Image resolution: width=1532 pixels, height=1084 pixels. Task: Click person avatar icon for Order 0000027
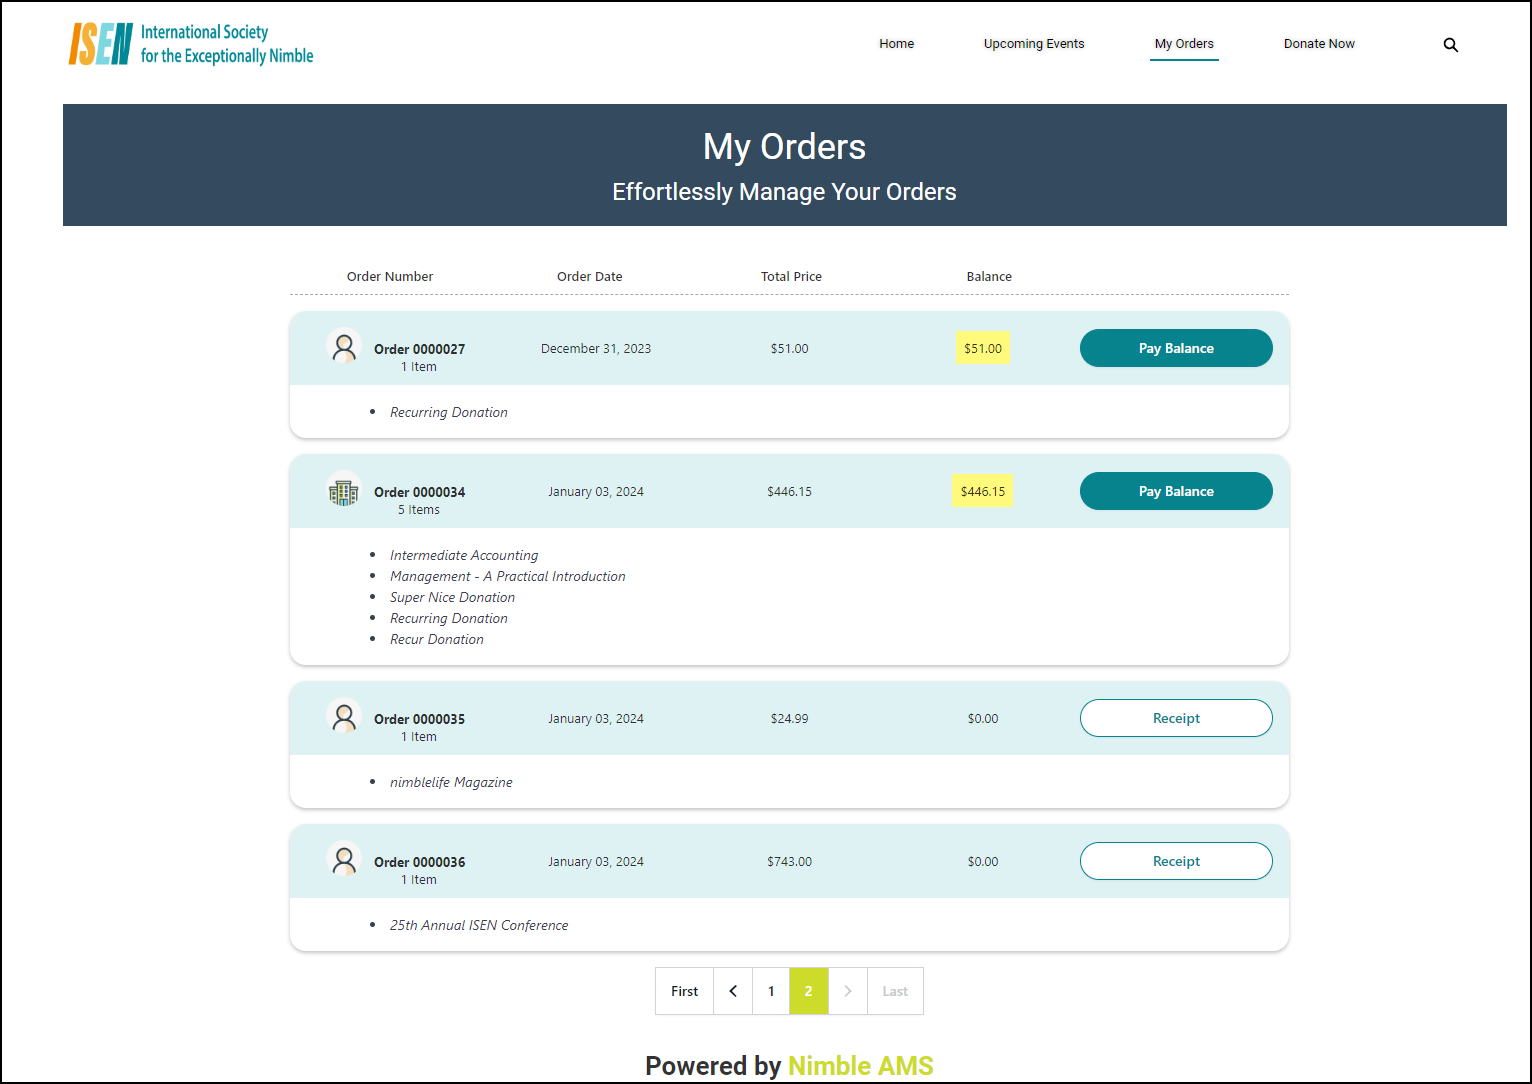[344, 348]
